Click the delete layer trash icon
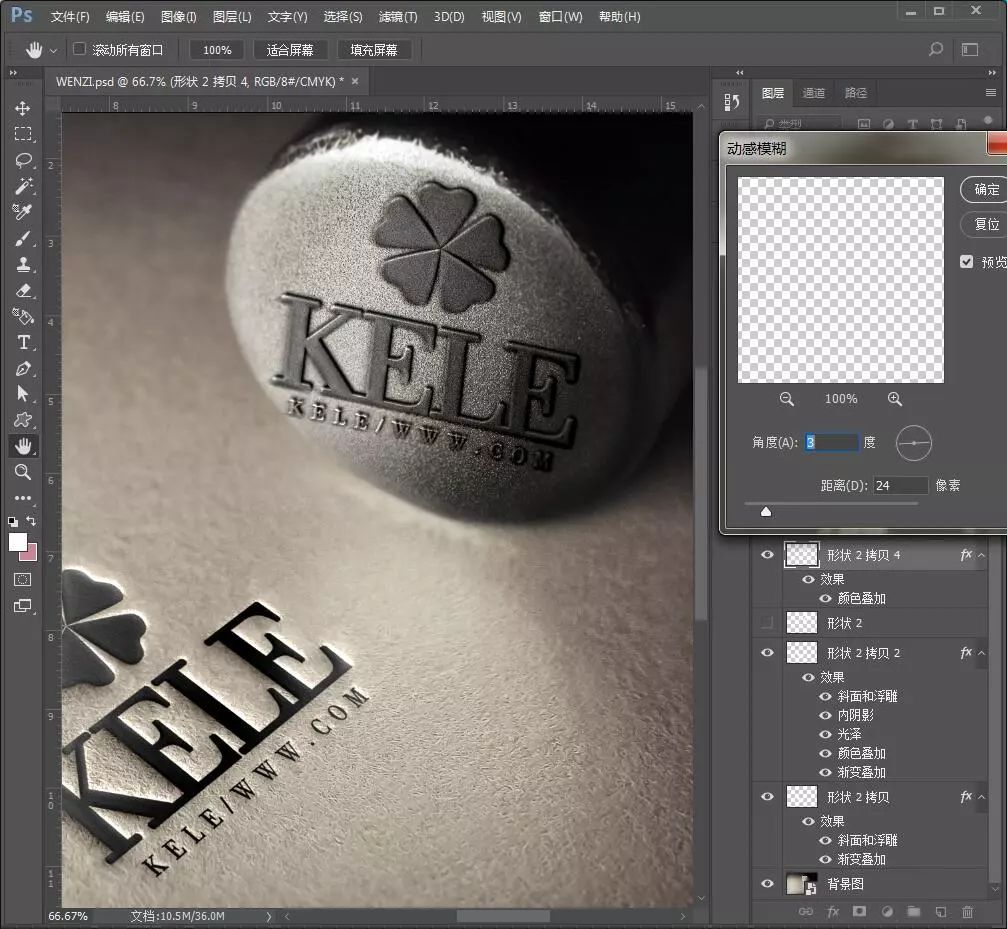This screenshot has width=1007, height=929. [967, 911]
